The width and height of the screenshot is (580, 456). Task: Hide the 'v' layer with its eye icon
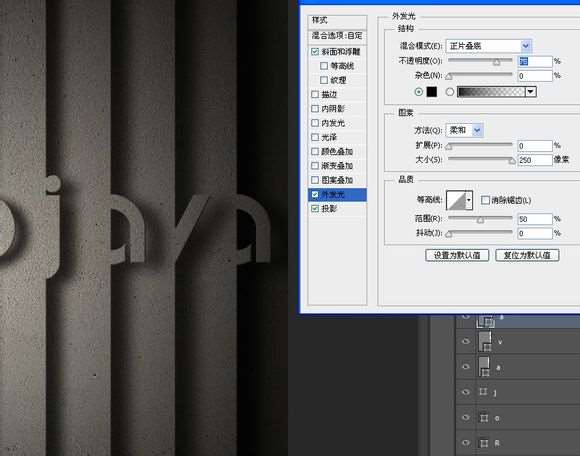[466, 341]
